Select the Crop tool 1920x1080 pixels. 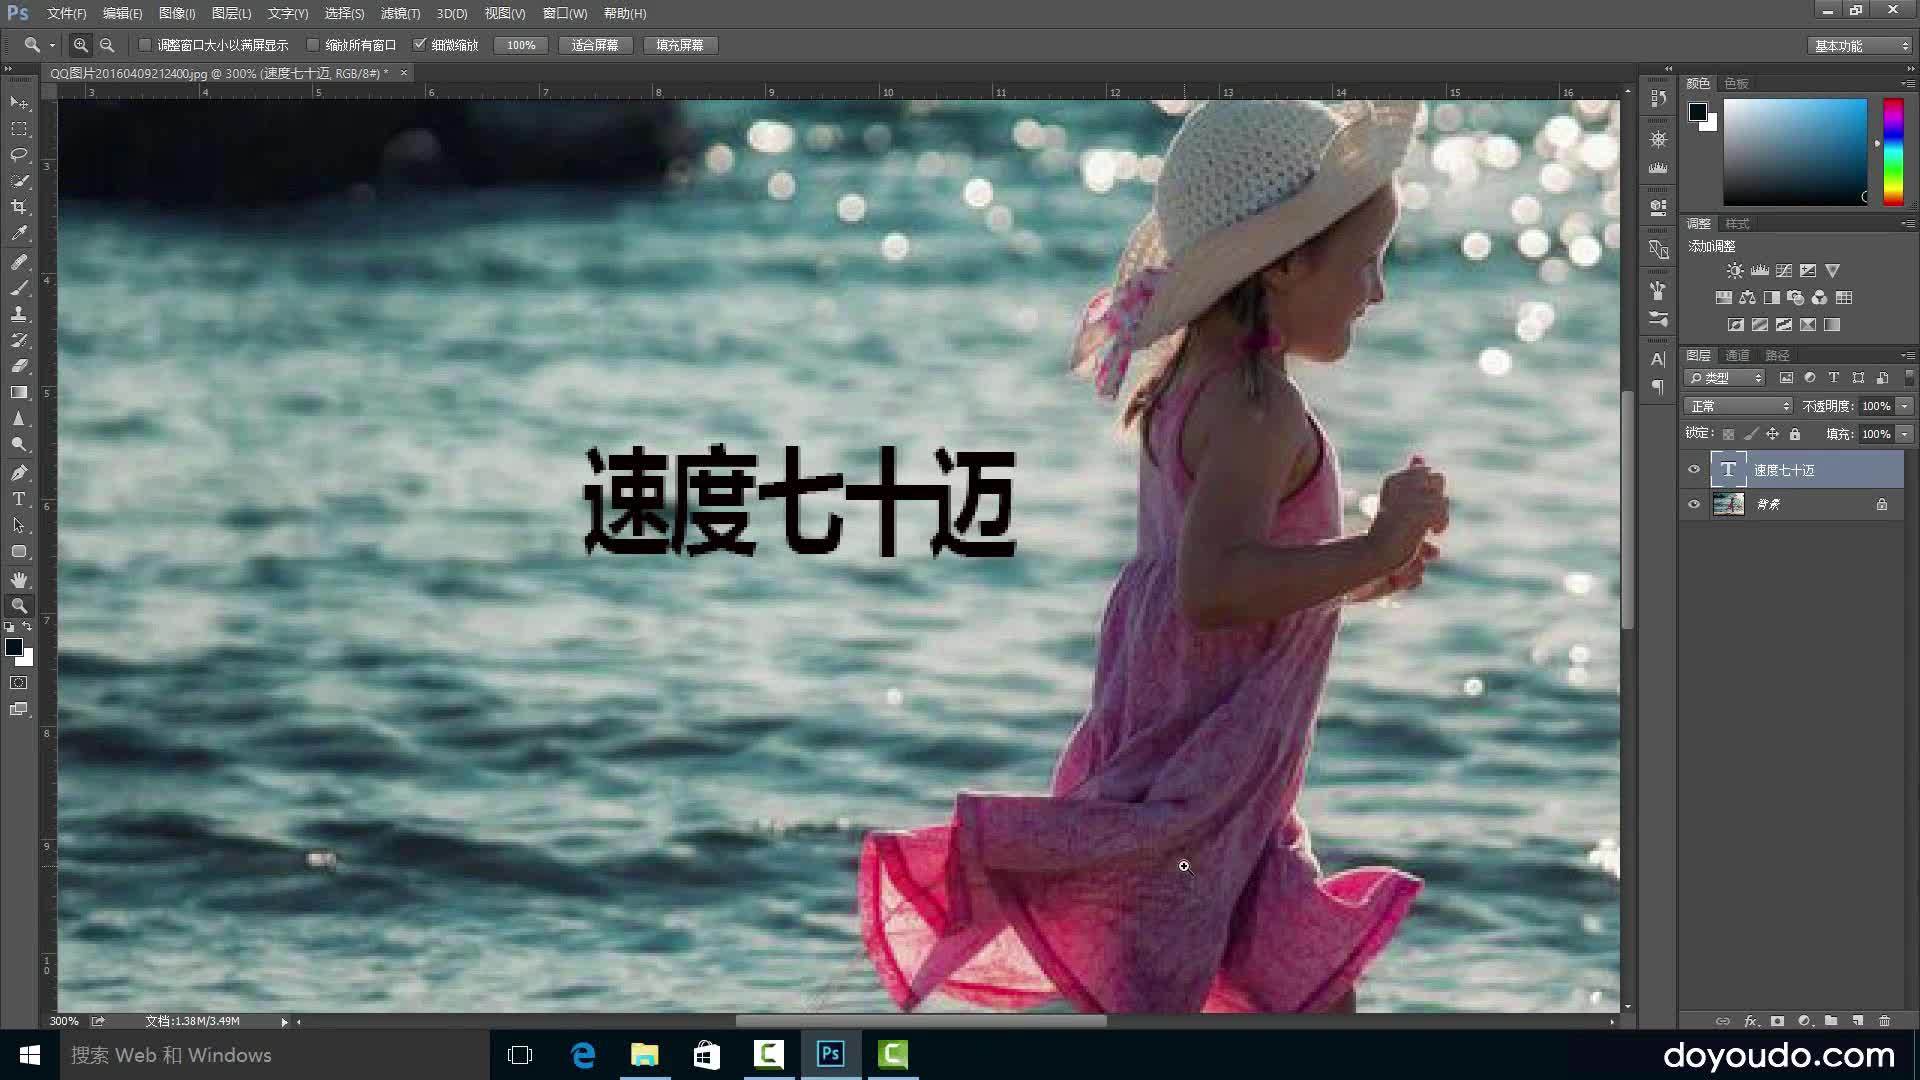(19, 207)
